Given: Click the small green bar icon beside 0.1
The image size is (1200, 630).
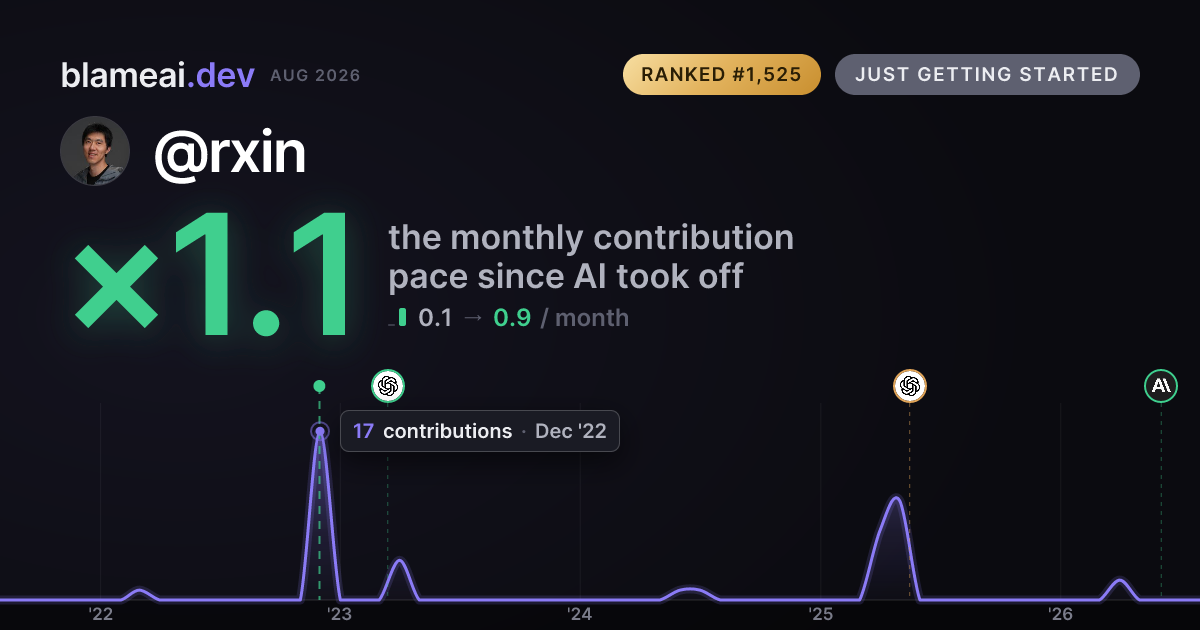Looking at the screenshot, I should pyautogui.click(x=401, y=317).
